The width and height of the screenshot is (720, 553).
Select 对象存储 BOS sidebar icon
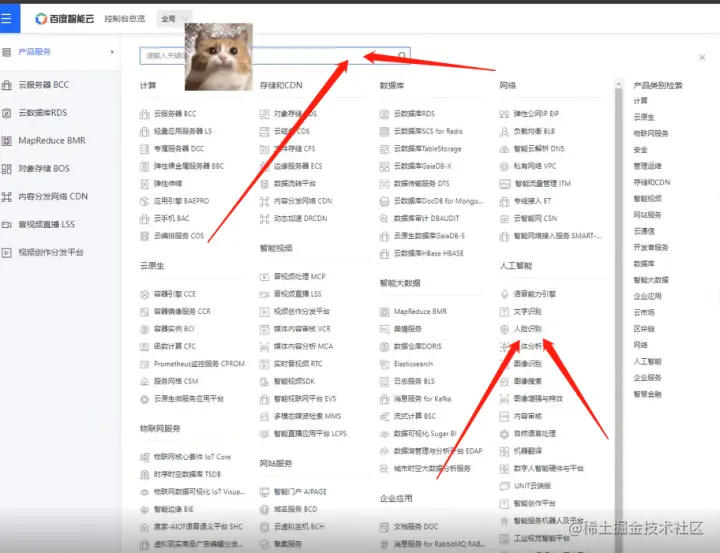click(x=6, y=169)
